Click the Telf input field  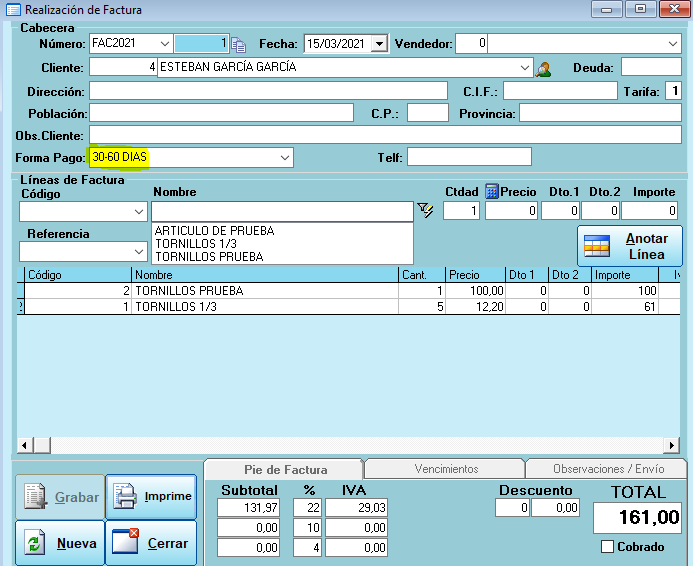(469, 157)
